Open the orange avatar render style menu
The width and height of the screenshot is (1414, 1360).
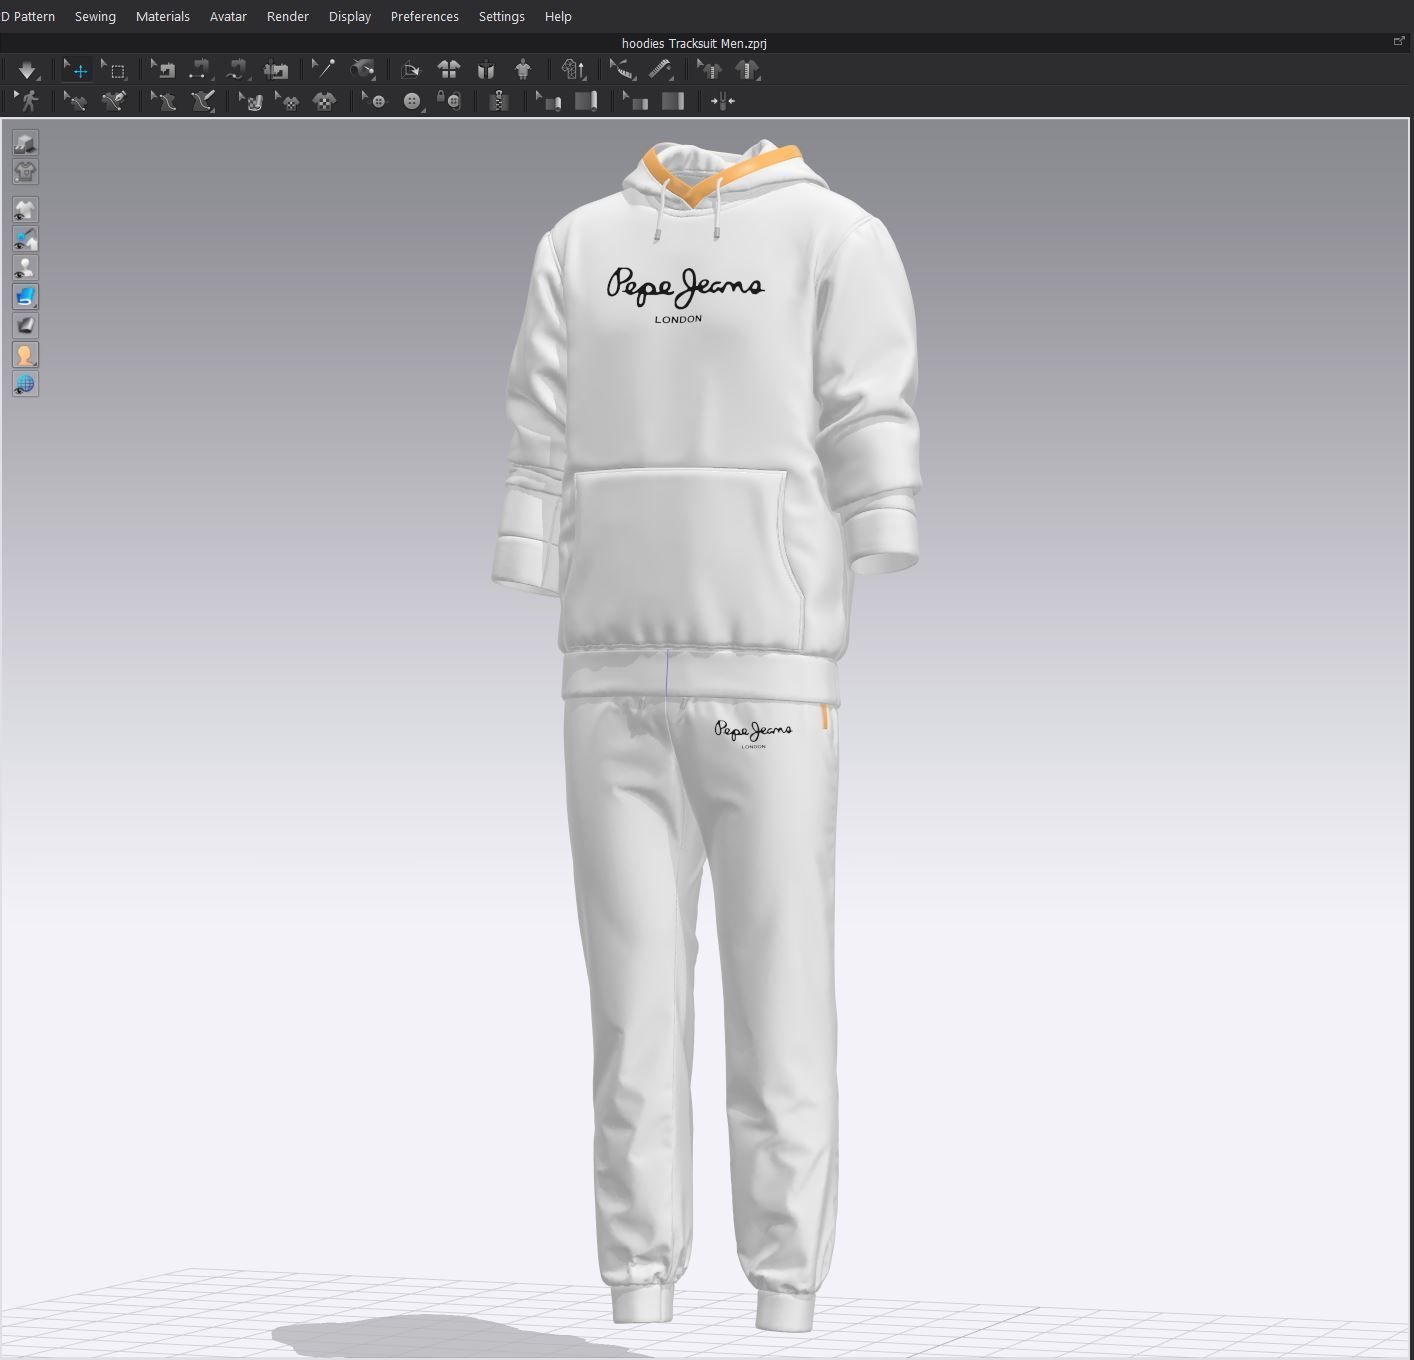click(x=25, y=355)
